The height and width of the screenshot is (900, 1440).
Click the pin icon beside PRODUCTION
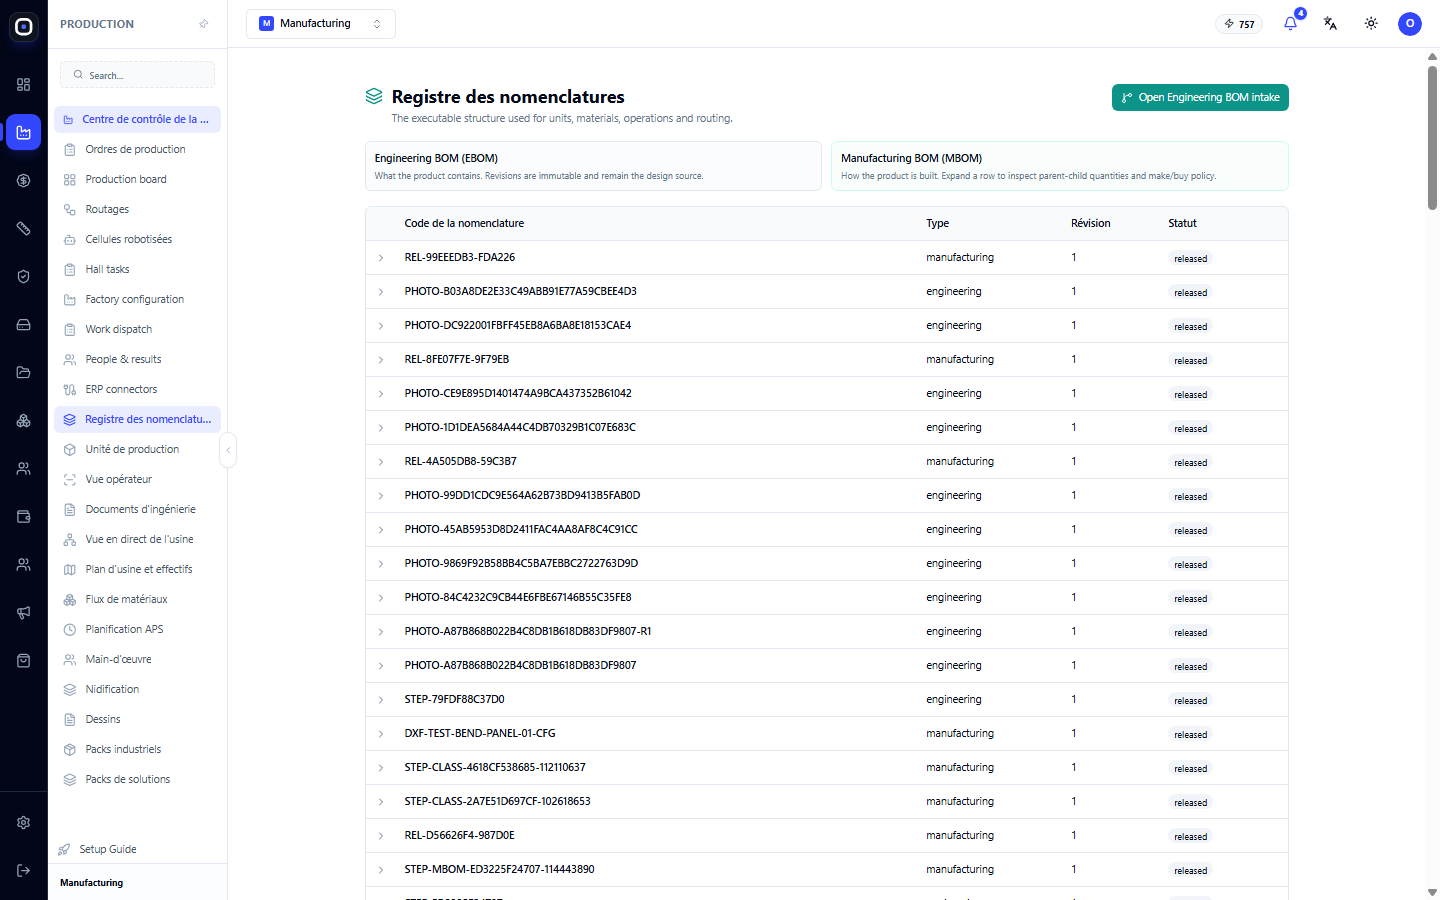pos(204,24)
